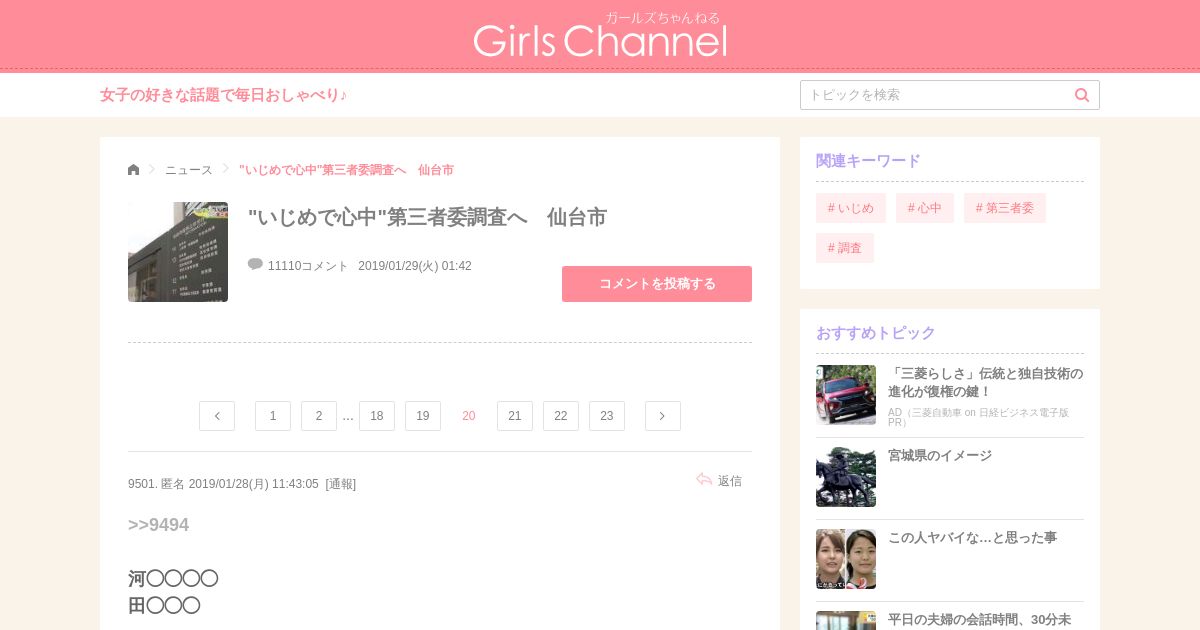Screen dimensions: 1200x630
Task: Click the statue thumbnail for 宮城県のイメージ
Action: click(x=846, y=477)
